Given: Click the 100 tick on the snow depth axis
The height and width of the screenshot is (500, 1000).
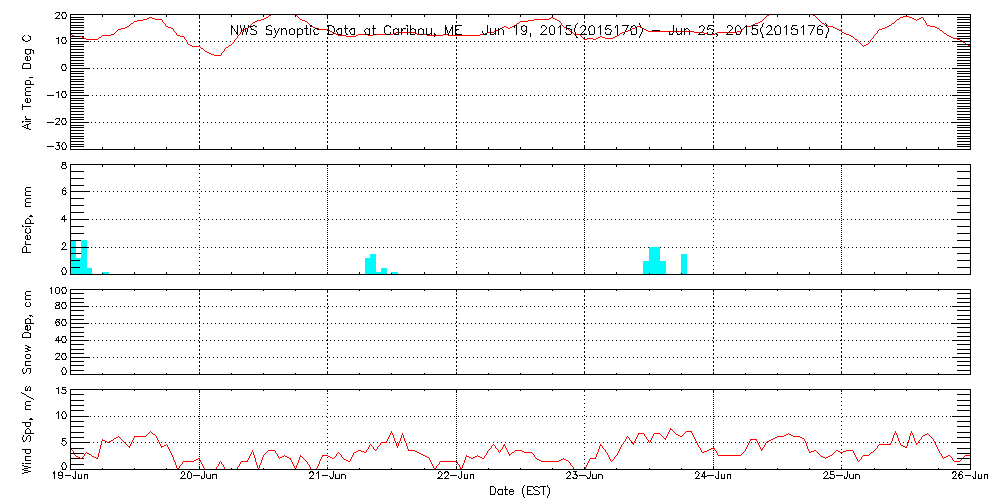Looking at the screenshot, I should [x=57, y=292].
